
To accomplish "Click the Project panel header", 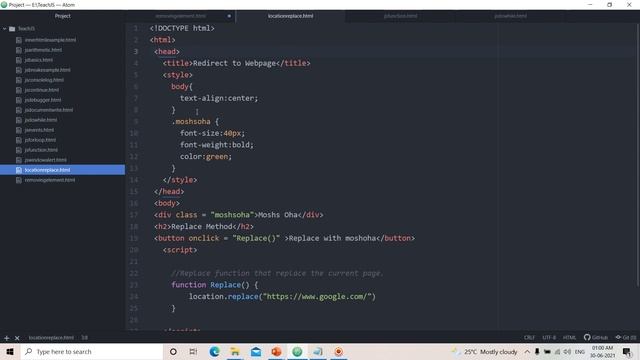I will click(x=62, y=16).
